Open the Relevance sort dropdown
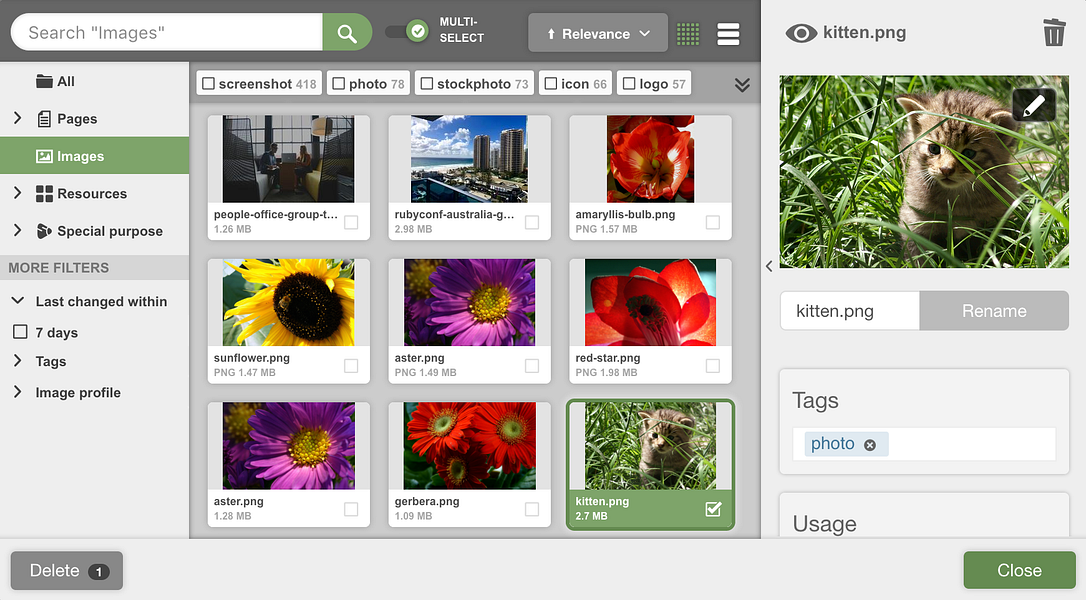Image resolution: width=1086 pixels, height=600 pixels. (598, 33)
